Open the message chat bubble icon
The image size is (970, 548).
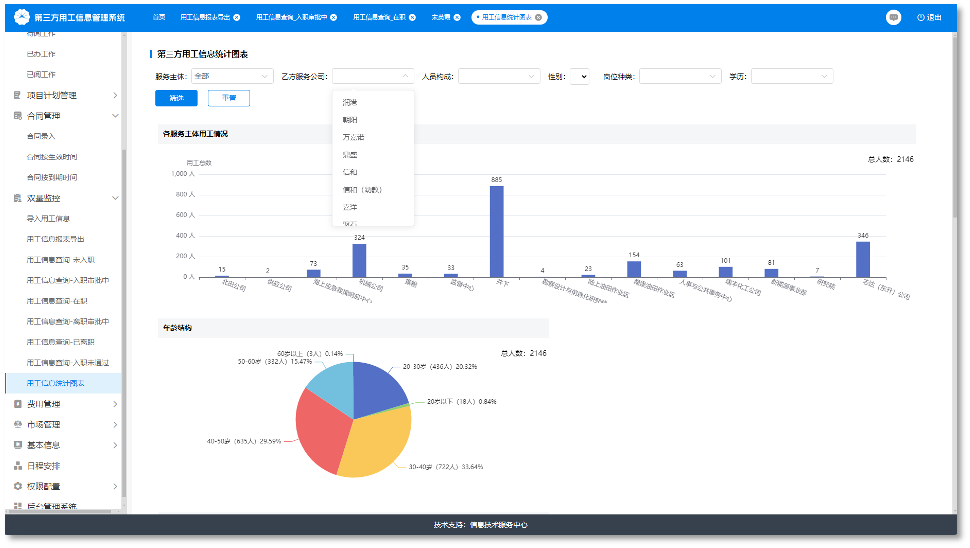(x=893, y=18)
